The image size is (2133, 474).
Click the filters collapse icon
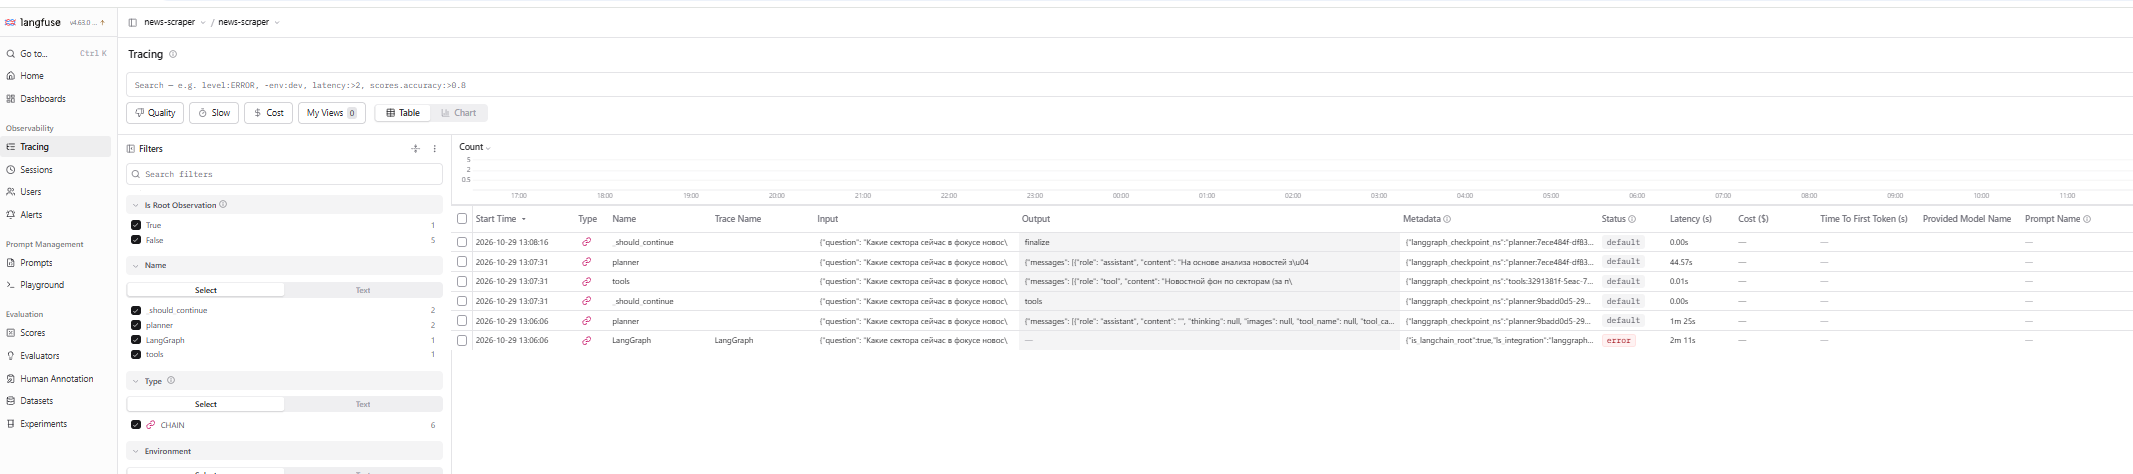[x=415, y=149]
